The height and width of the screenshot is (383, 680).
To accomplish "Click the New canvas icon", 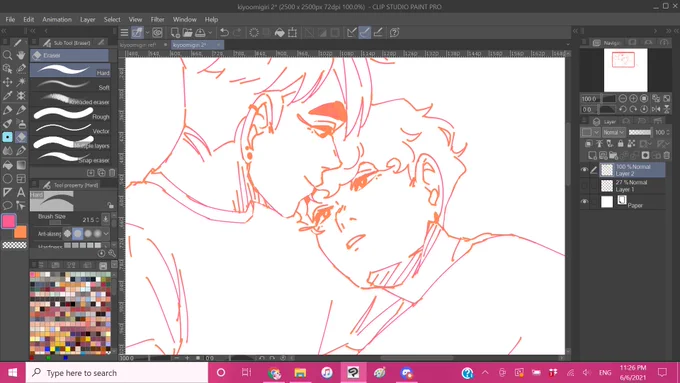I will tap(175, 33).
